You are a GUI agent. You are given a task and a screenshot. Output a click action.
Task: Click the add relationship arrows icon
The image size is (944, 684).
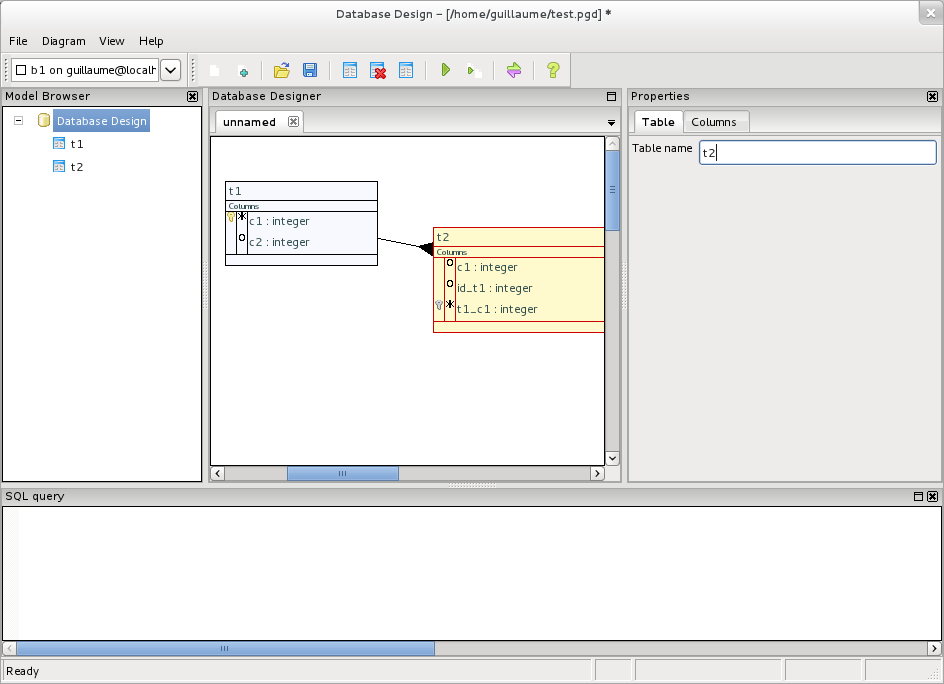click(514, 70)
